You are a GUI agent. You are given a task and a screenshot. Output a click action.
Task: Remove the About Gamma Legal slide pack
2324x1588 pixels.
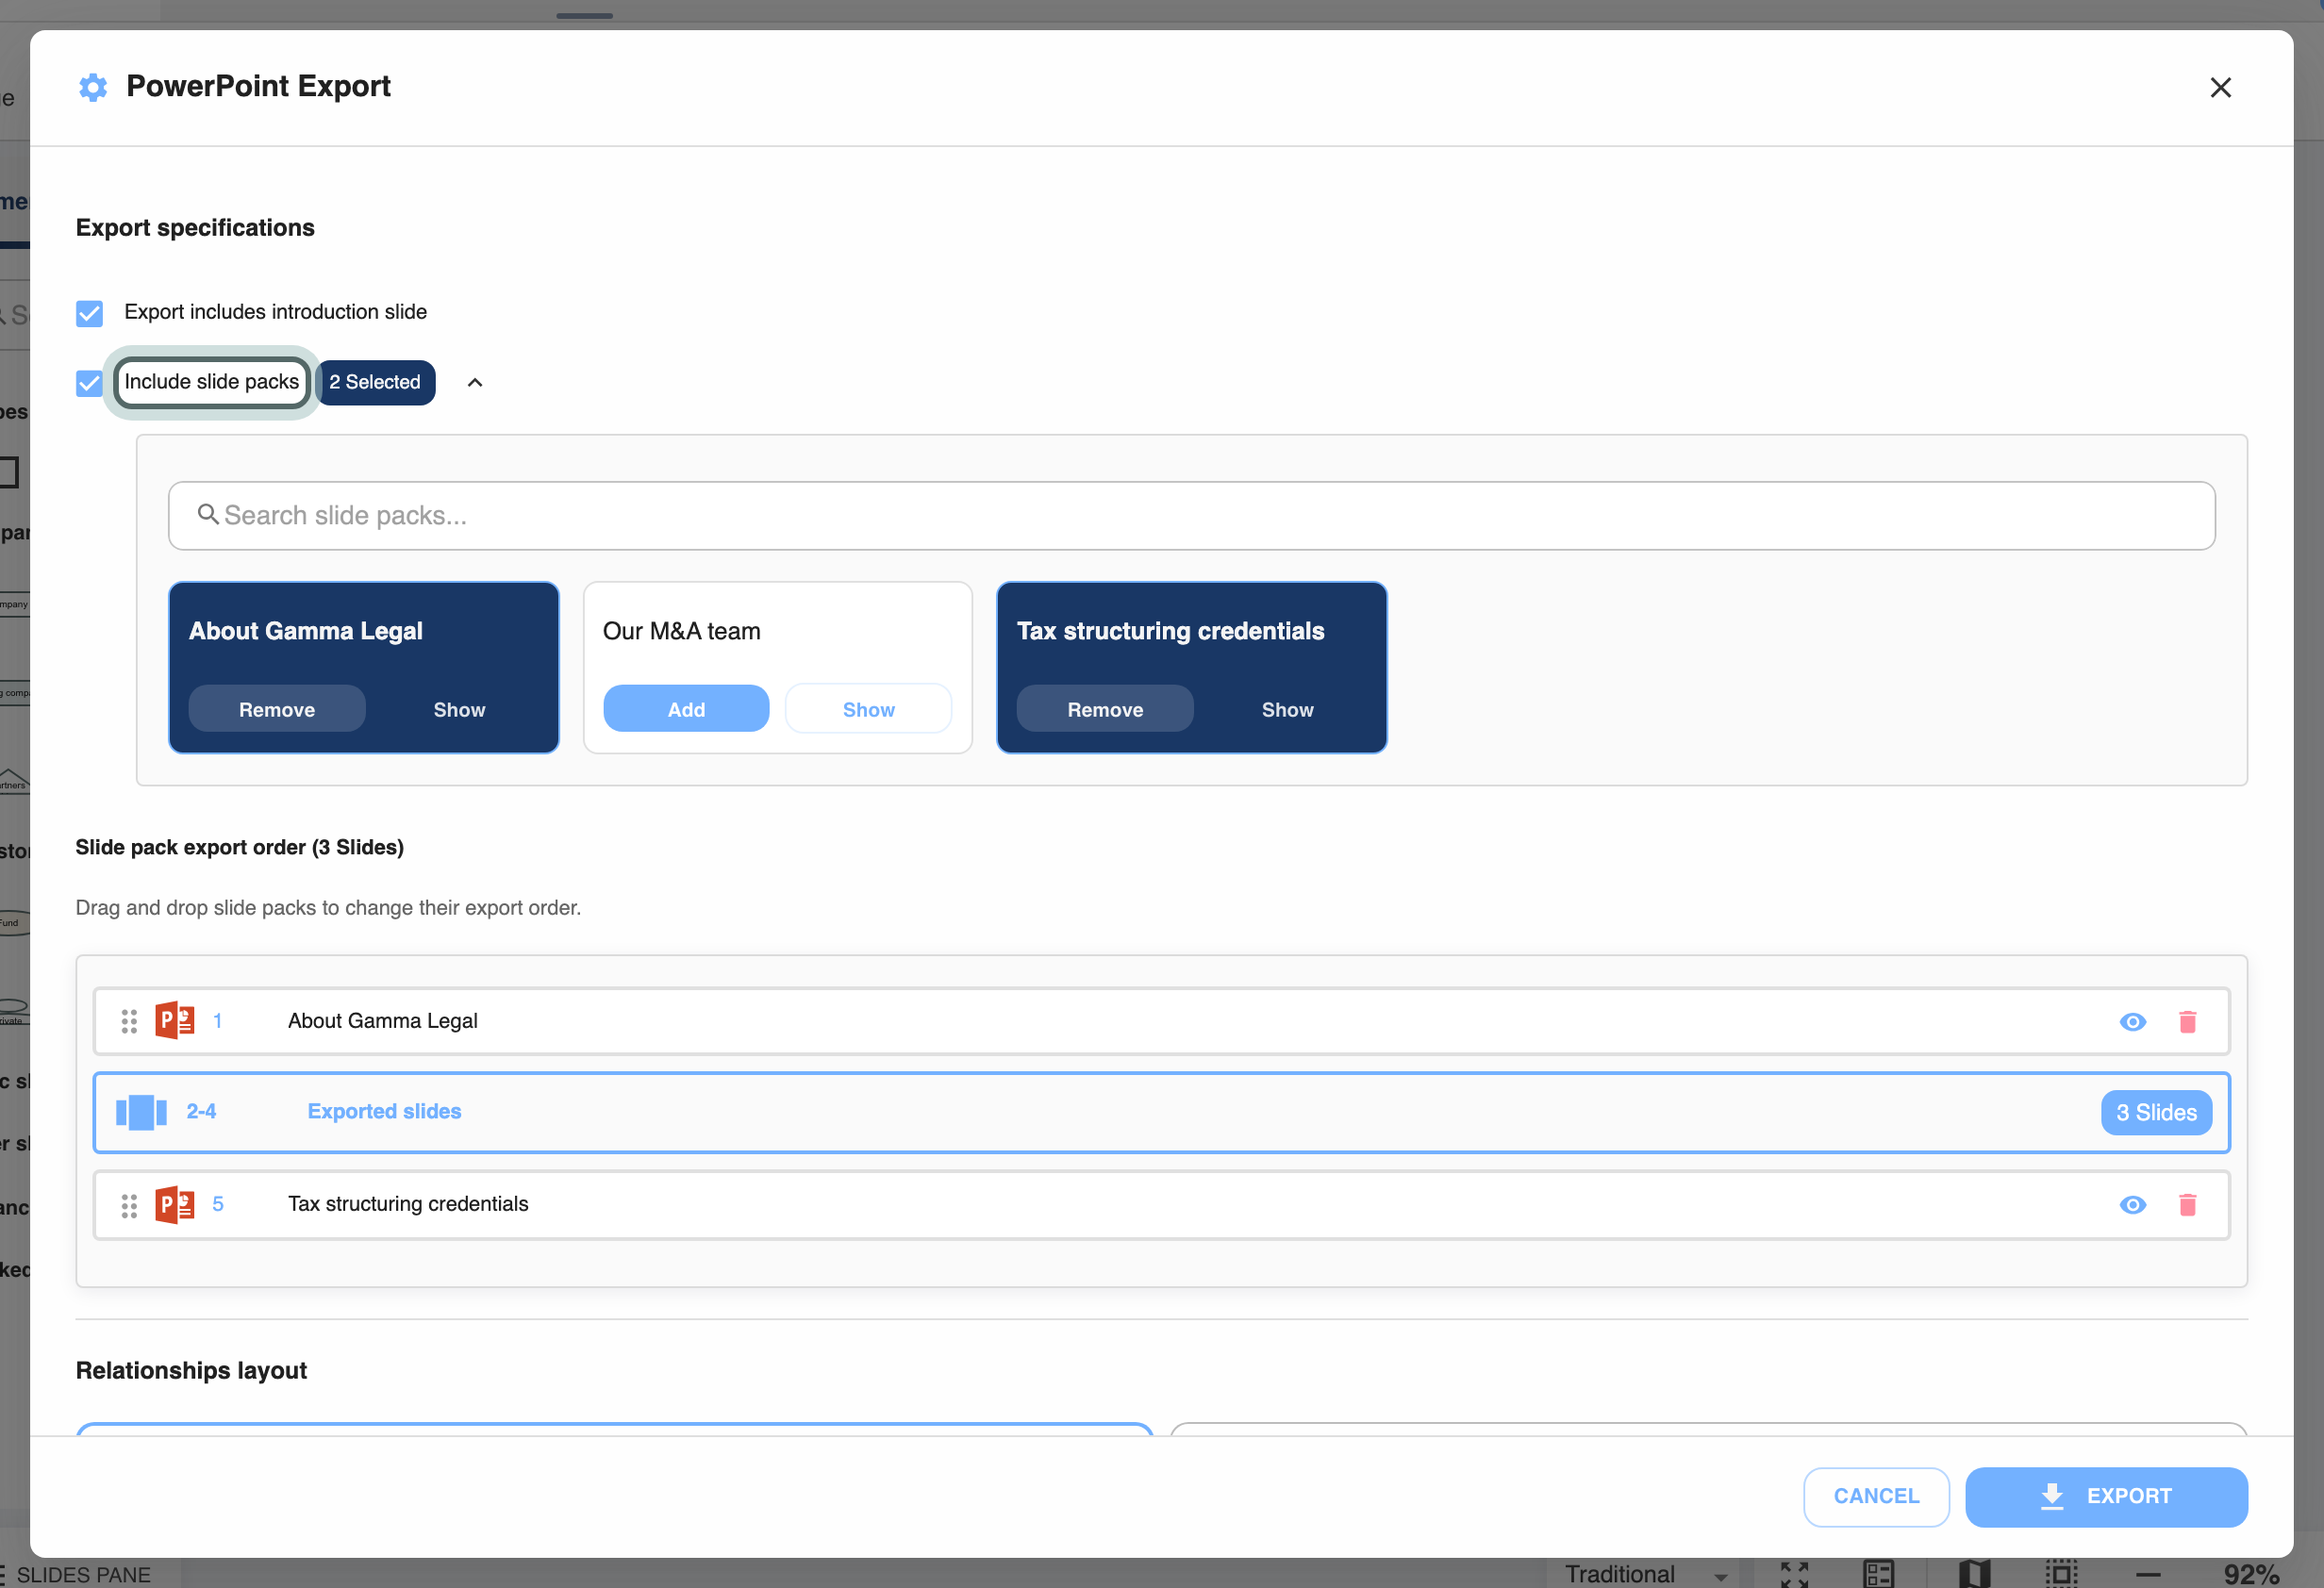(277, 709)
